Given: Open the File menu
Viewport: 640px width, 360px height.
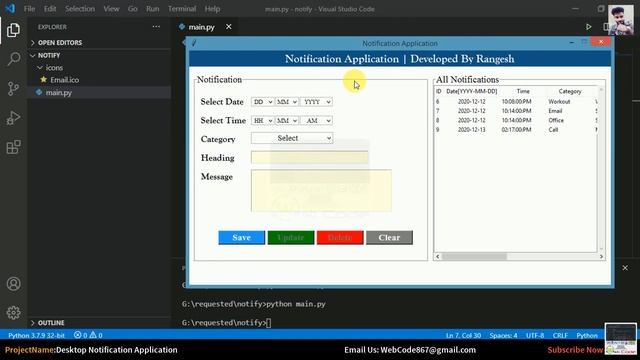Looking at the screenshot, I should (29, 9).
